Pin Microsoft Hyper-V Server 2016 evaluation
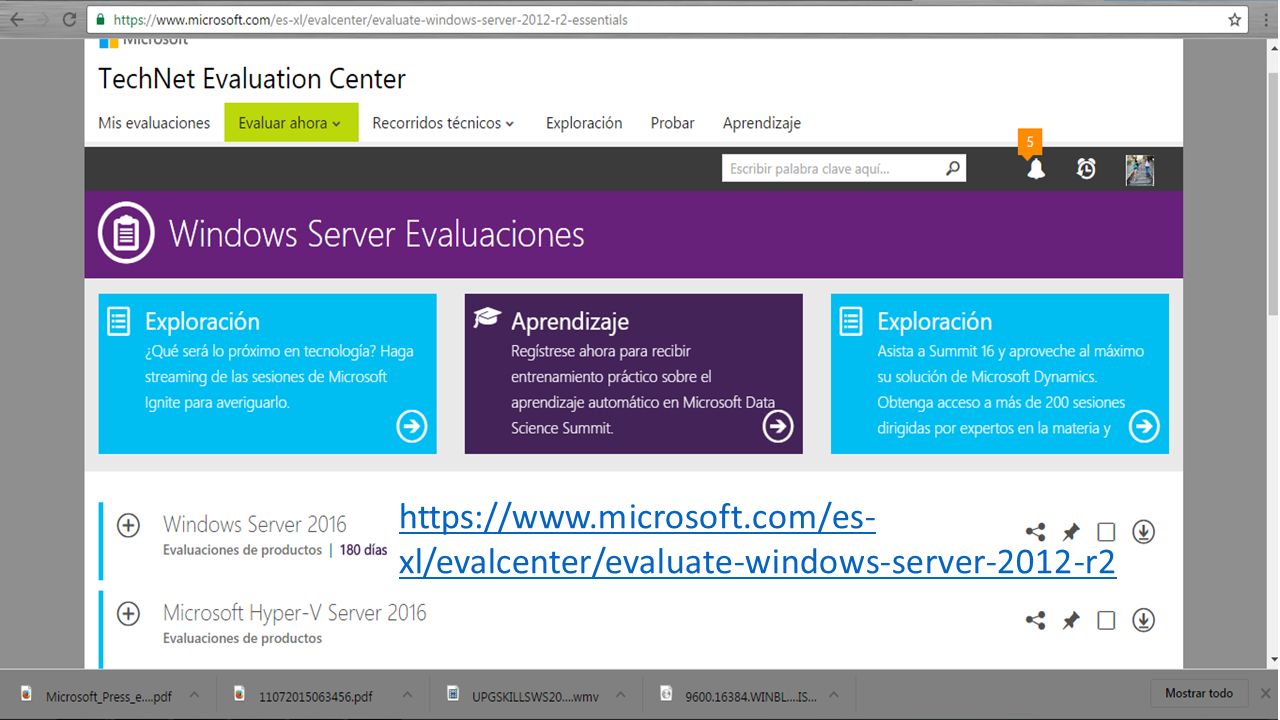The width and height of the screenshot is (1280, 720). 1071,620
